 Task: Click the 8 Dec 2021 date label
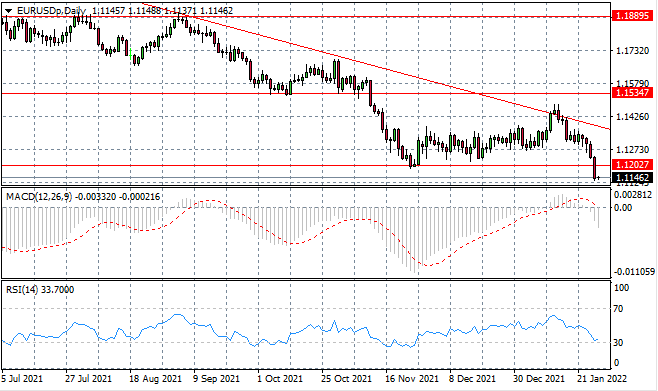click(473, 379)
